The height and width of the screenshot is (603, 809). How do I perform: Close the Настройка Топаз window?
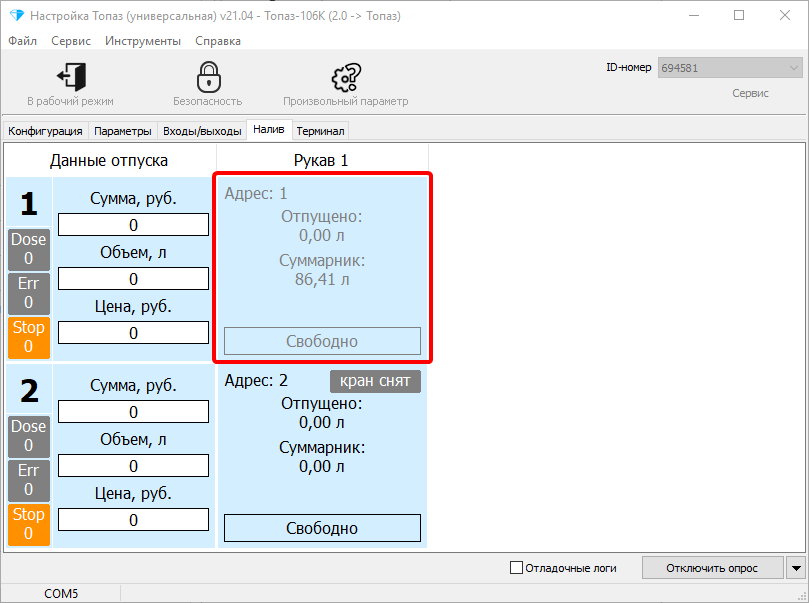[x=785, y=15]
